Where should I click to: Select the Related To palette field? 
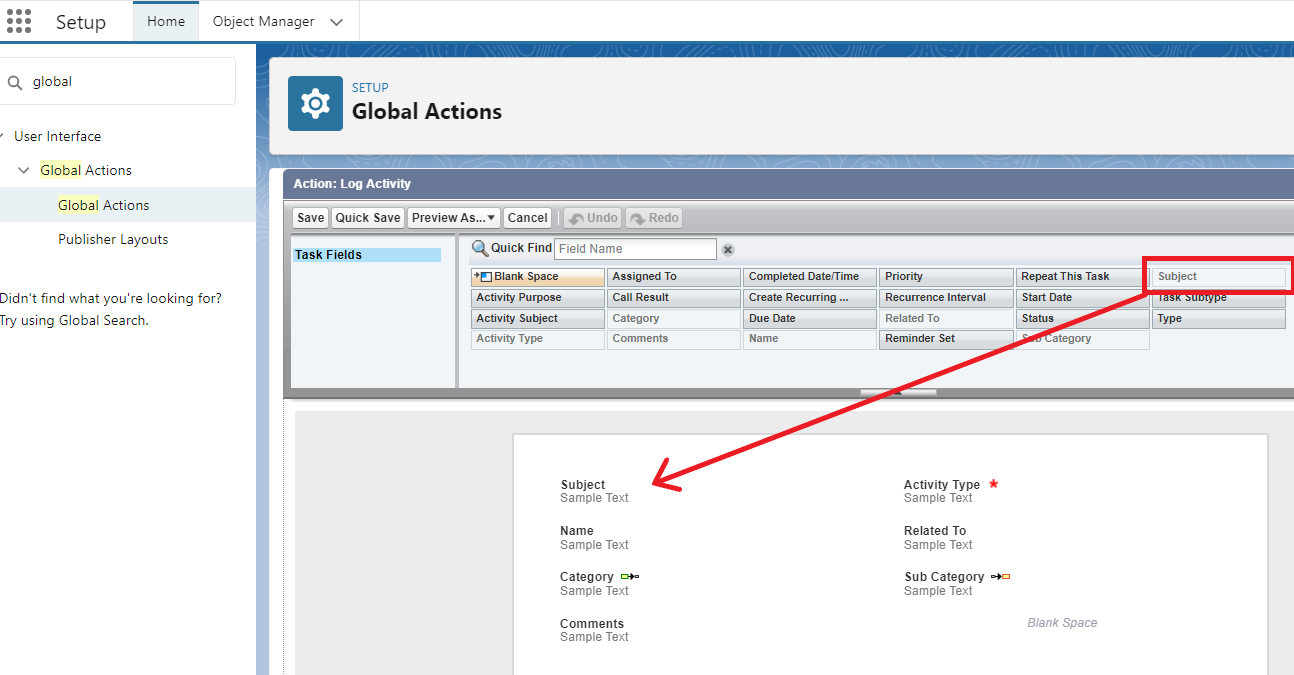pyautogui.click(x=946, y=319)
